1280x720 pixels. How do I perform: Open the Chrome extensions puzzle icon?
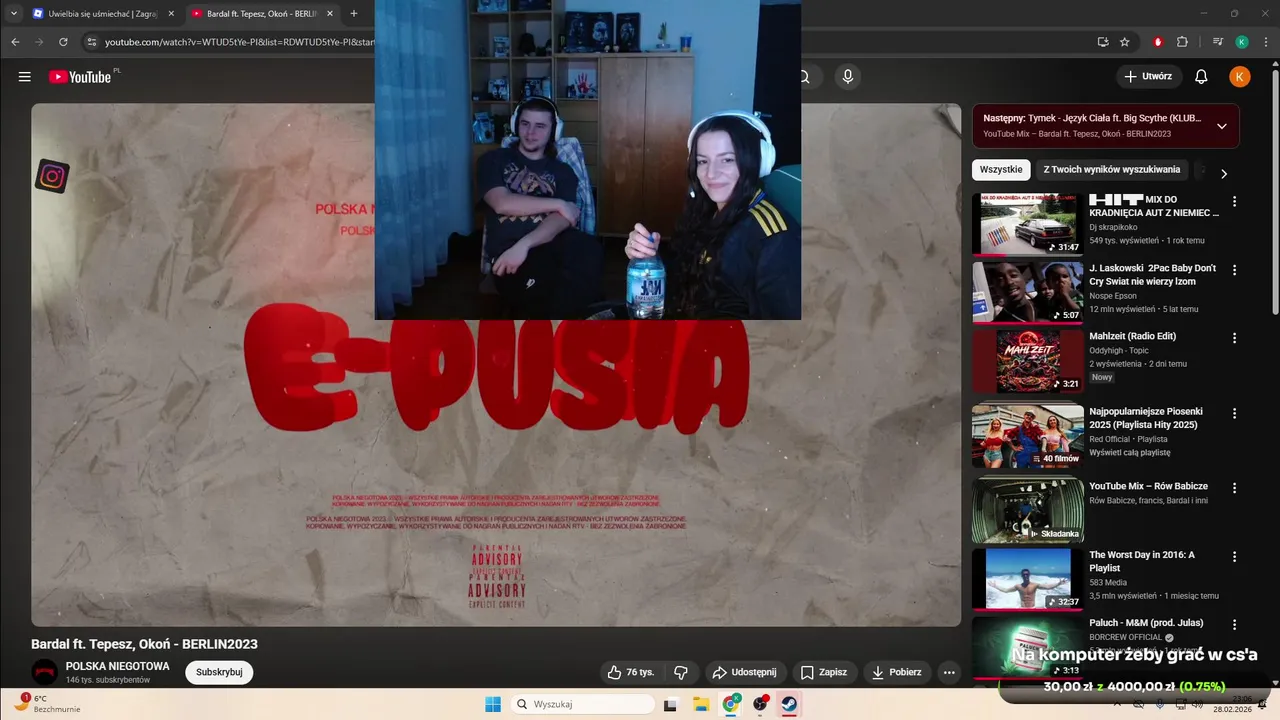coord(1182,42)
